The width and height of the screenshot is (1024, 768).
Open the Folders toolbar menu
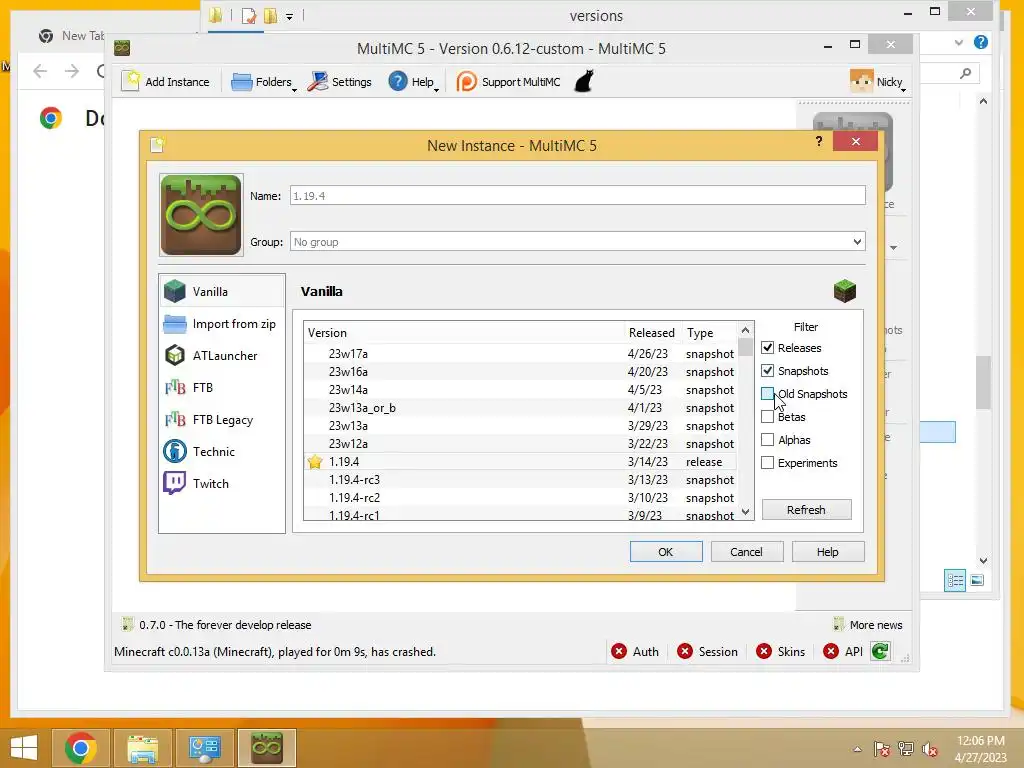click(263, 82)
